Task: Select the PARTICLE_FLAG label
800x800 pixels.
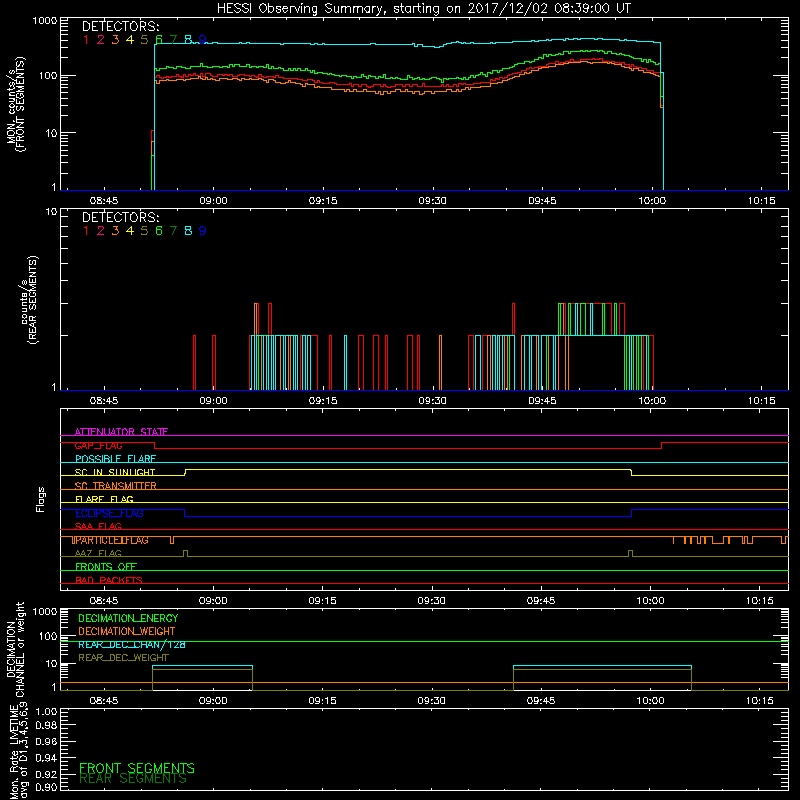Action: 110,540
